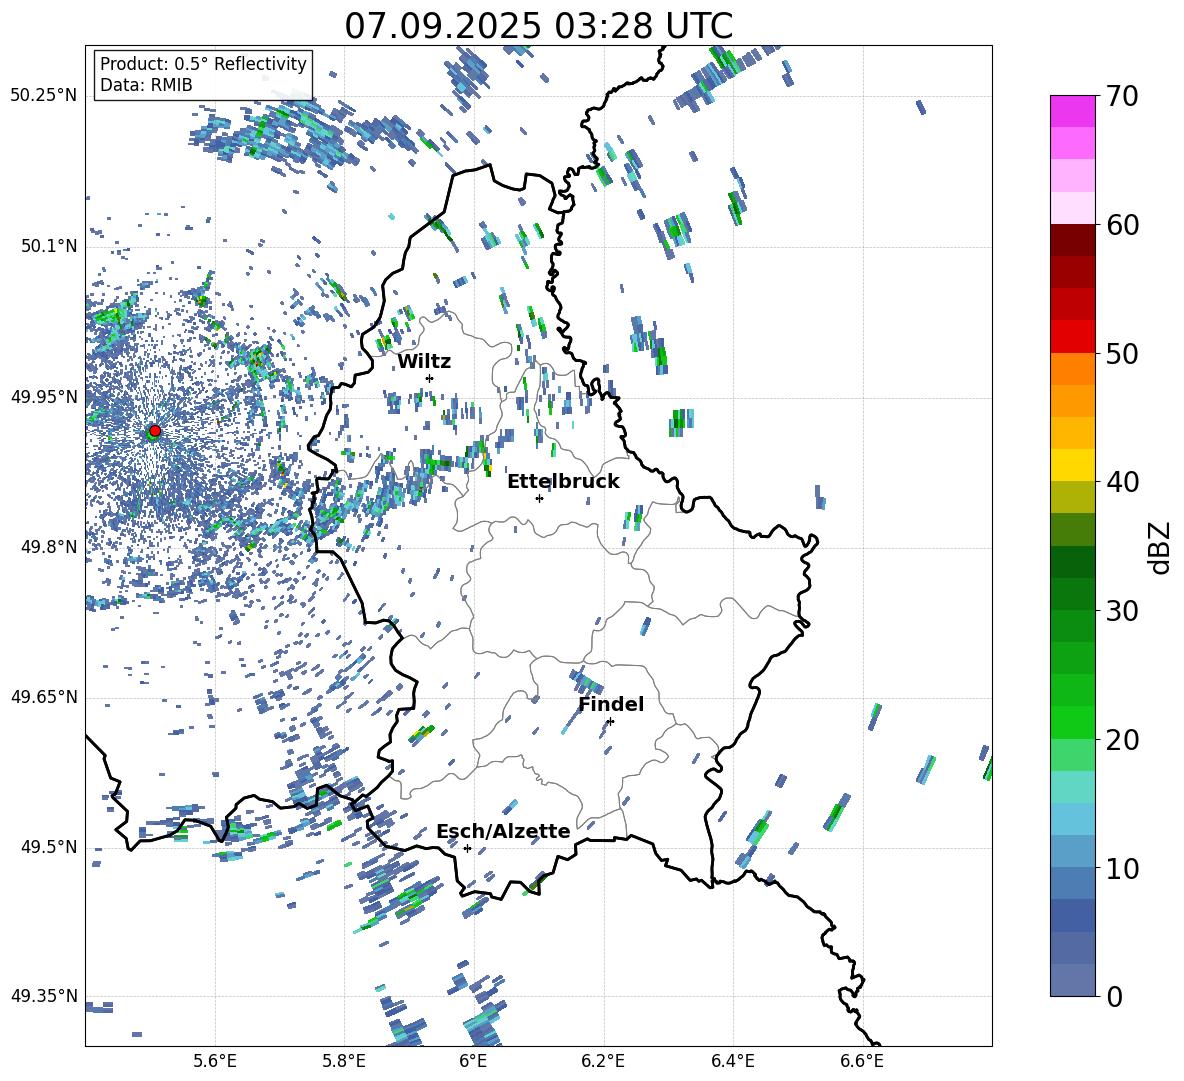1184x1081 pixels.
Task: Click the 50.1°N latitude label
Action: [49, 247]
